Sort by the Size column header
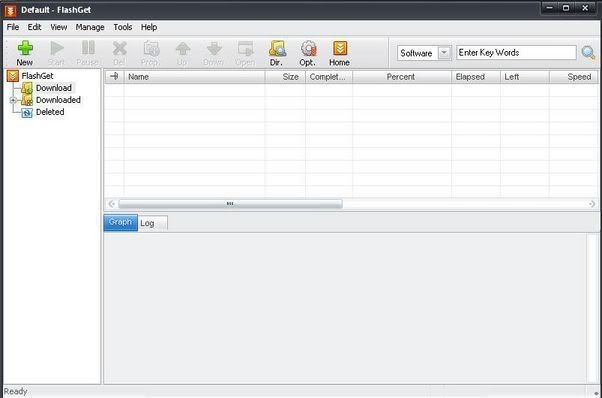This screenshot has width=602, height=398. click(285, 77)
